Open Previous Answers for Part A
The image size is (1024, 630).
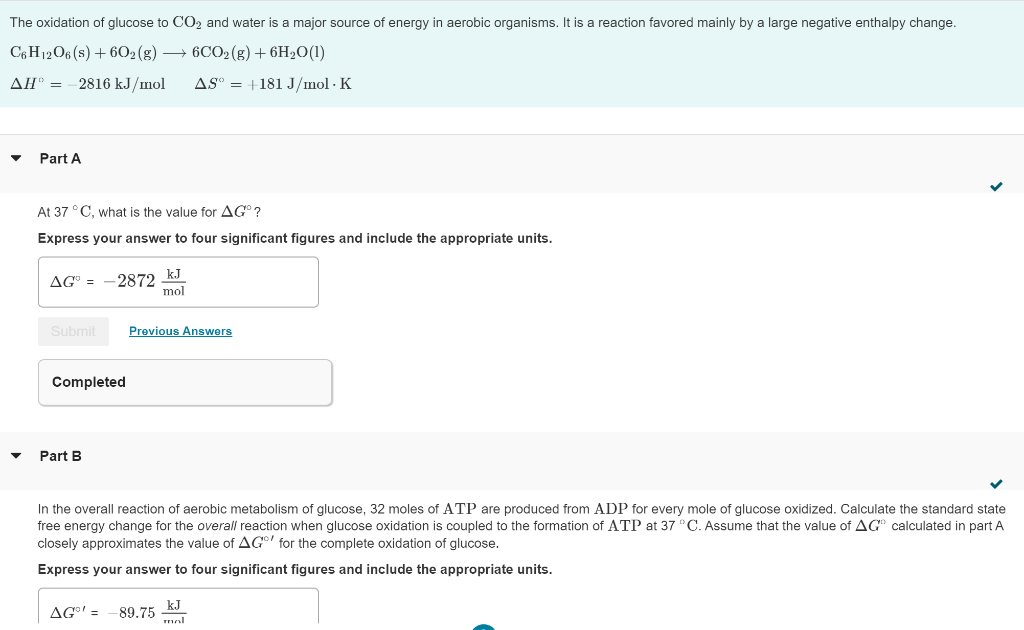[x=180, y=330]
